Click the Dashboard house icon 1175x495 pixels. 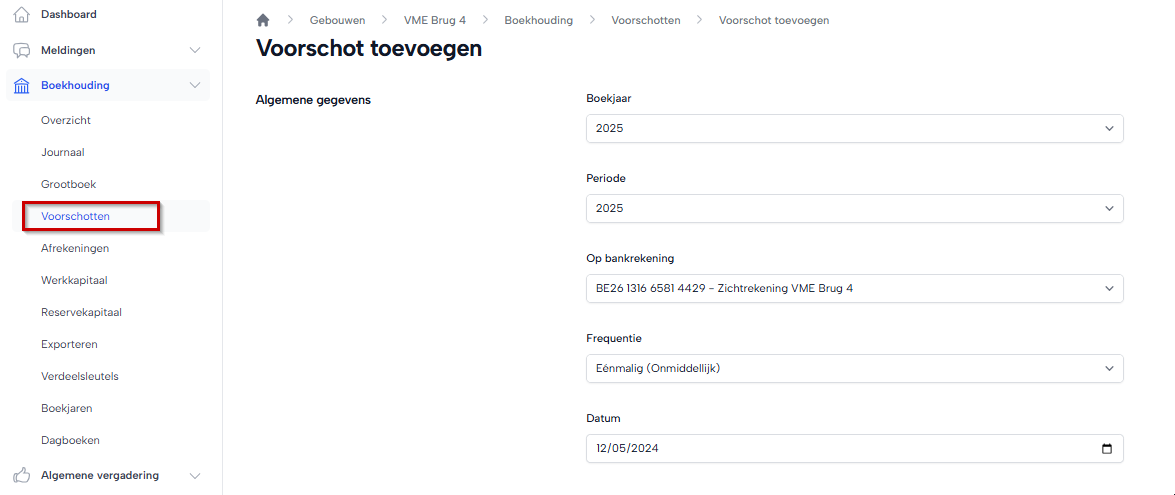pos(21,14)
